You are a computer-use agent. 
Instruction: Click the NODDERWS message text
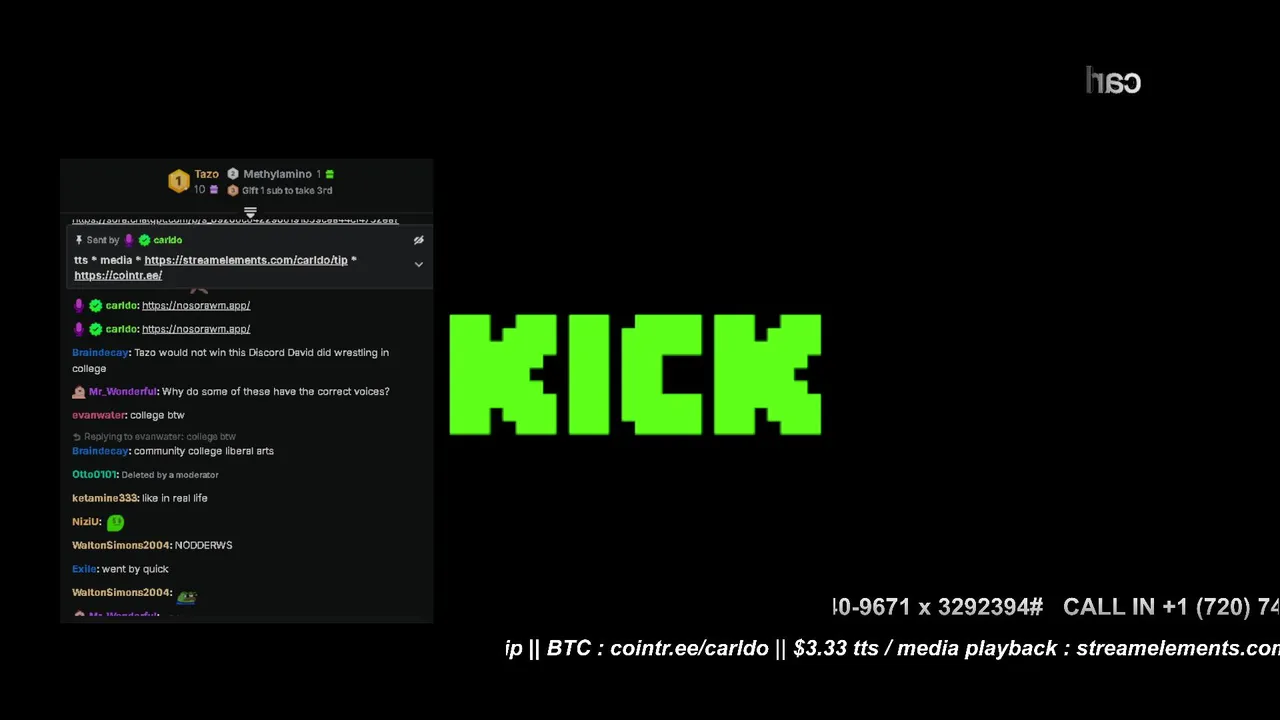(x=204, y=545)
